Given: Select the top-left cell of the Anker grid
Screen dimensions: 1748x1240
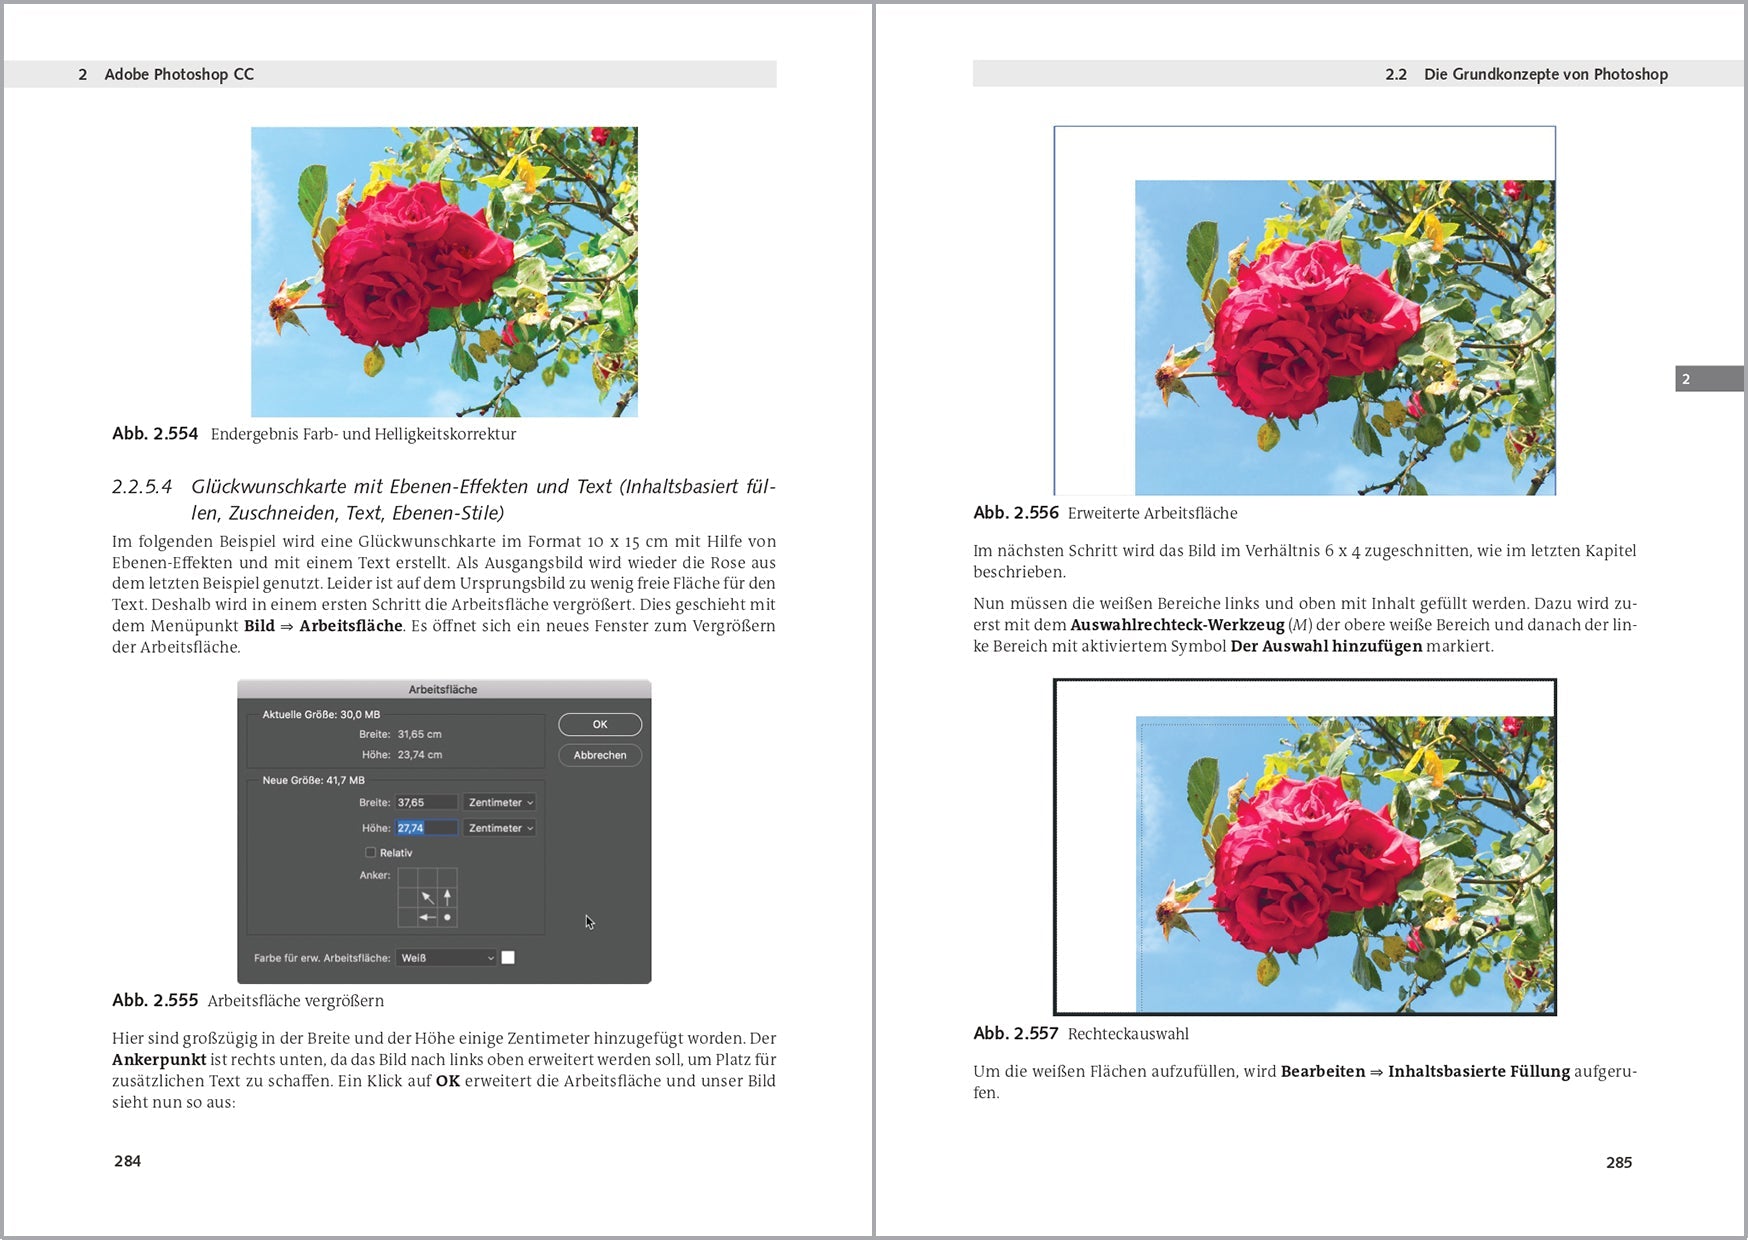Looking at the screenshot, I should pyautogui.click(x=408, y=877).
